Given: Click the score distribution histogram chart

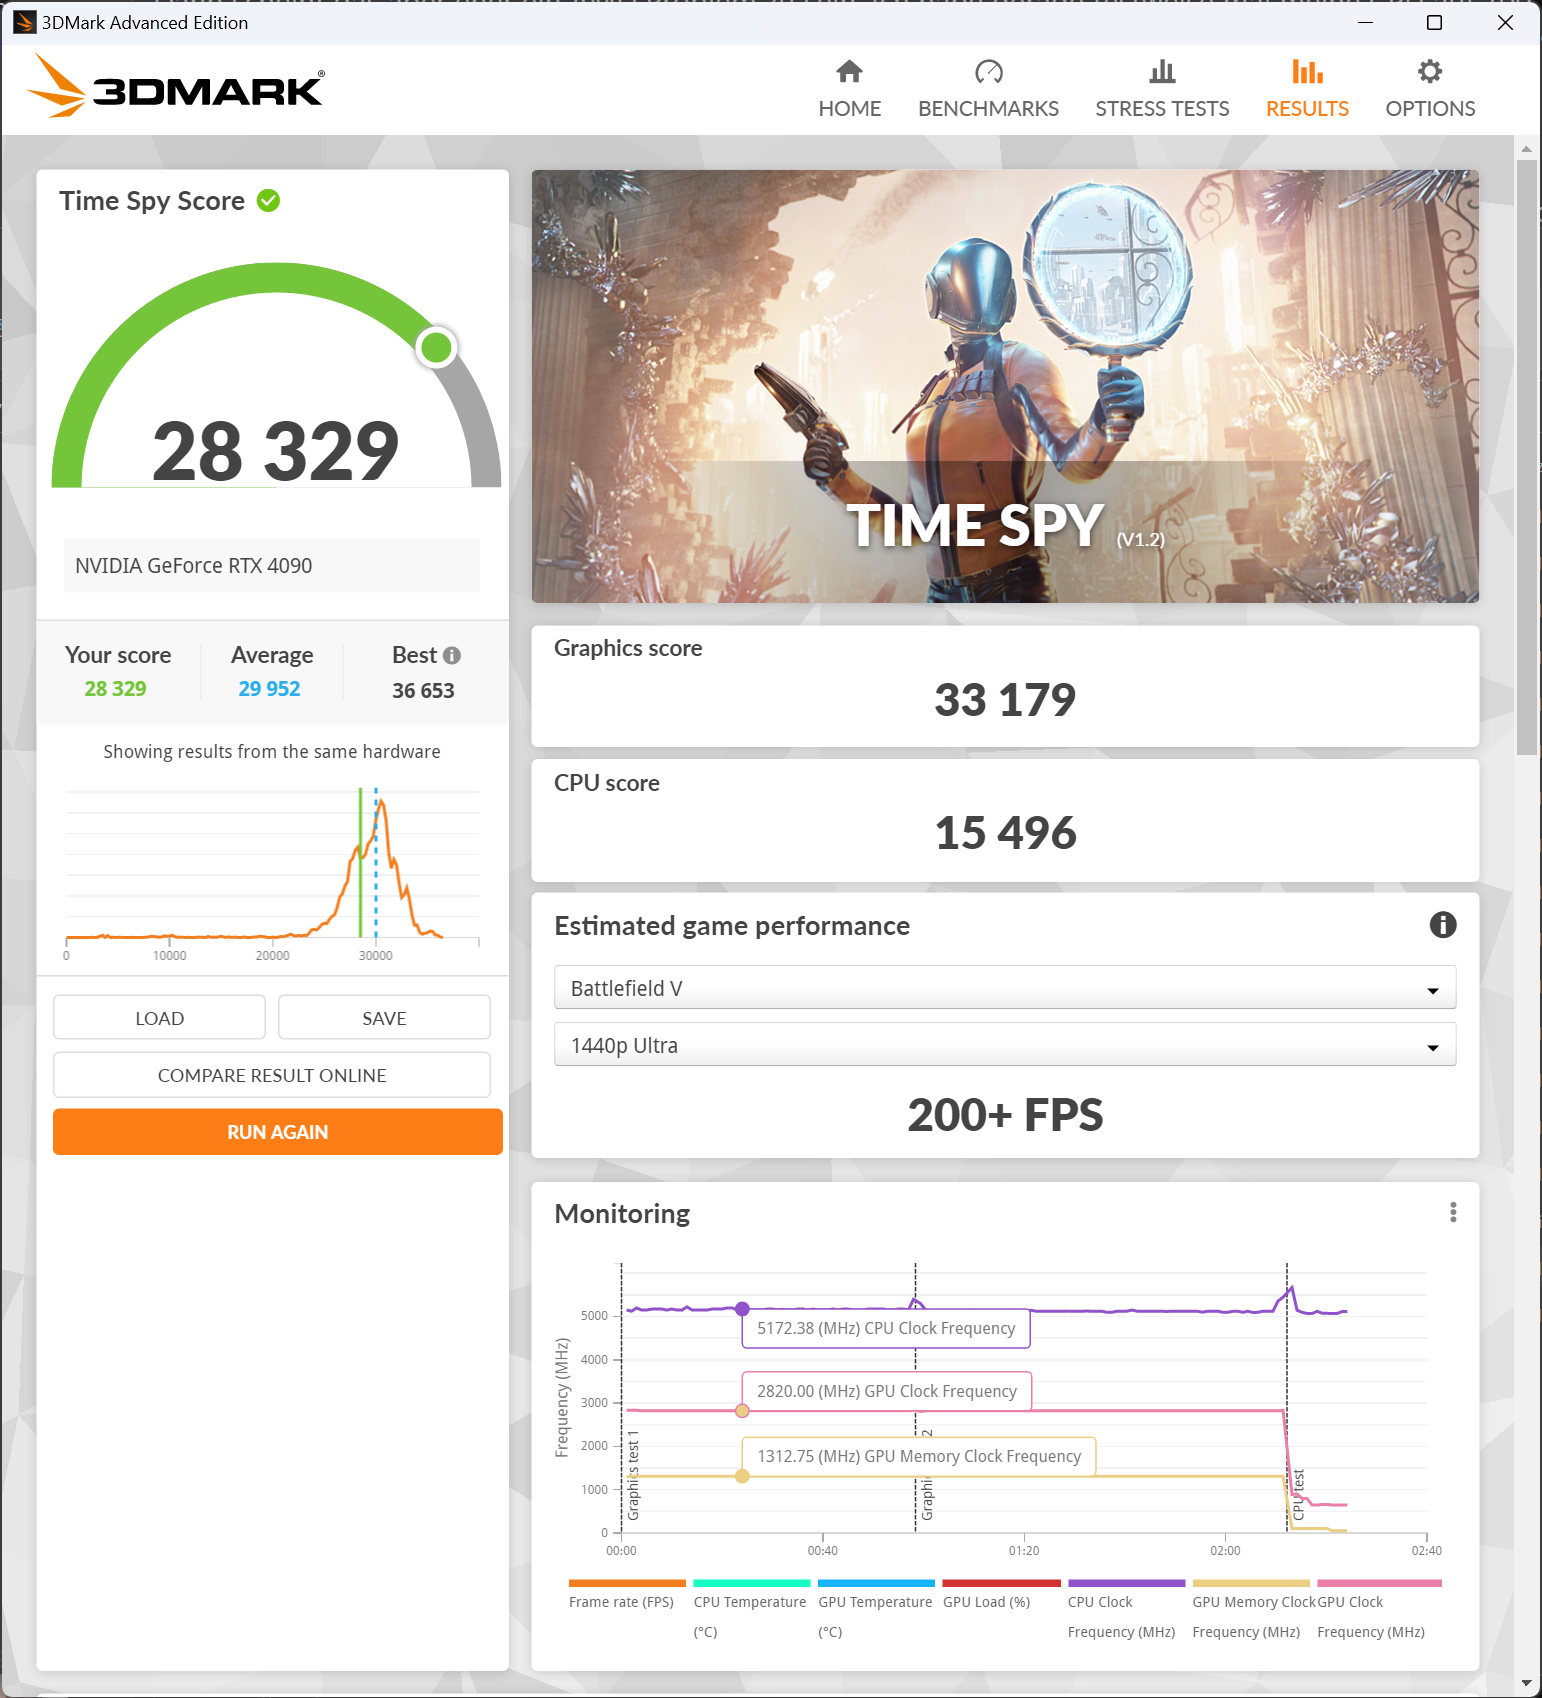Looking at the screenshot, I should click(x=272, y=872).
